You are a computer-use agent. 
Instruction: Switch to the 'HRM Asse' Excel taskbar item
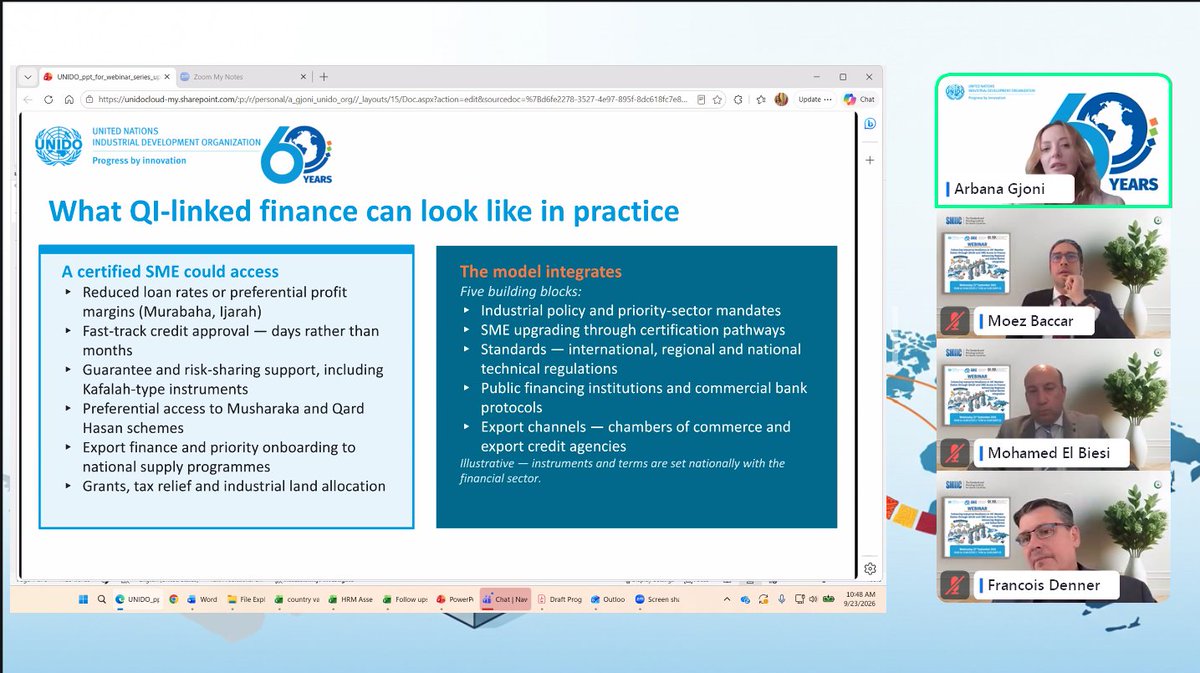point(353,599)
